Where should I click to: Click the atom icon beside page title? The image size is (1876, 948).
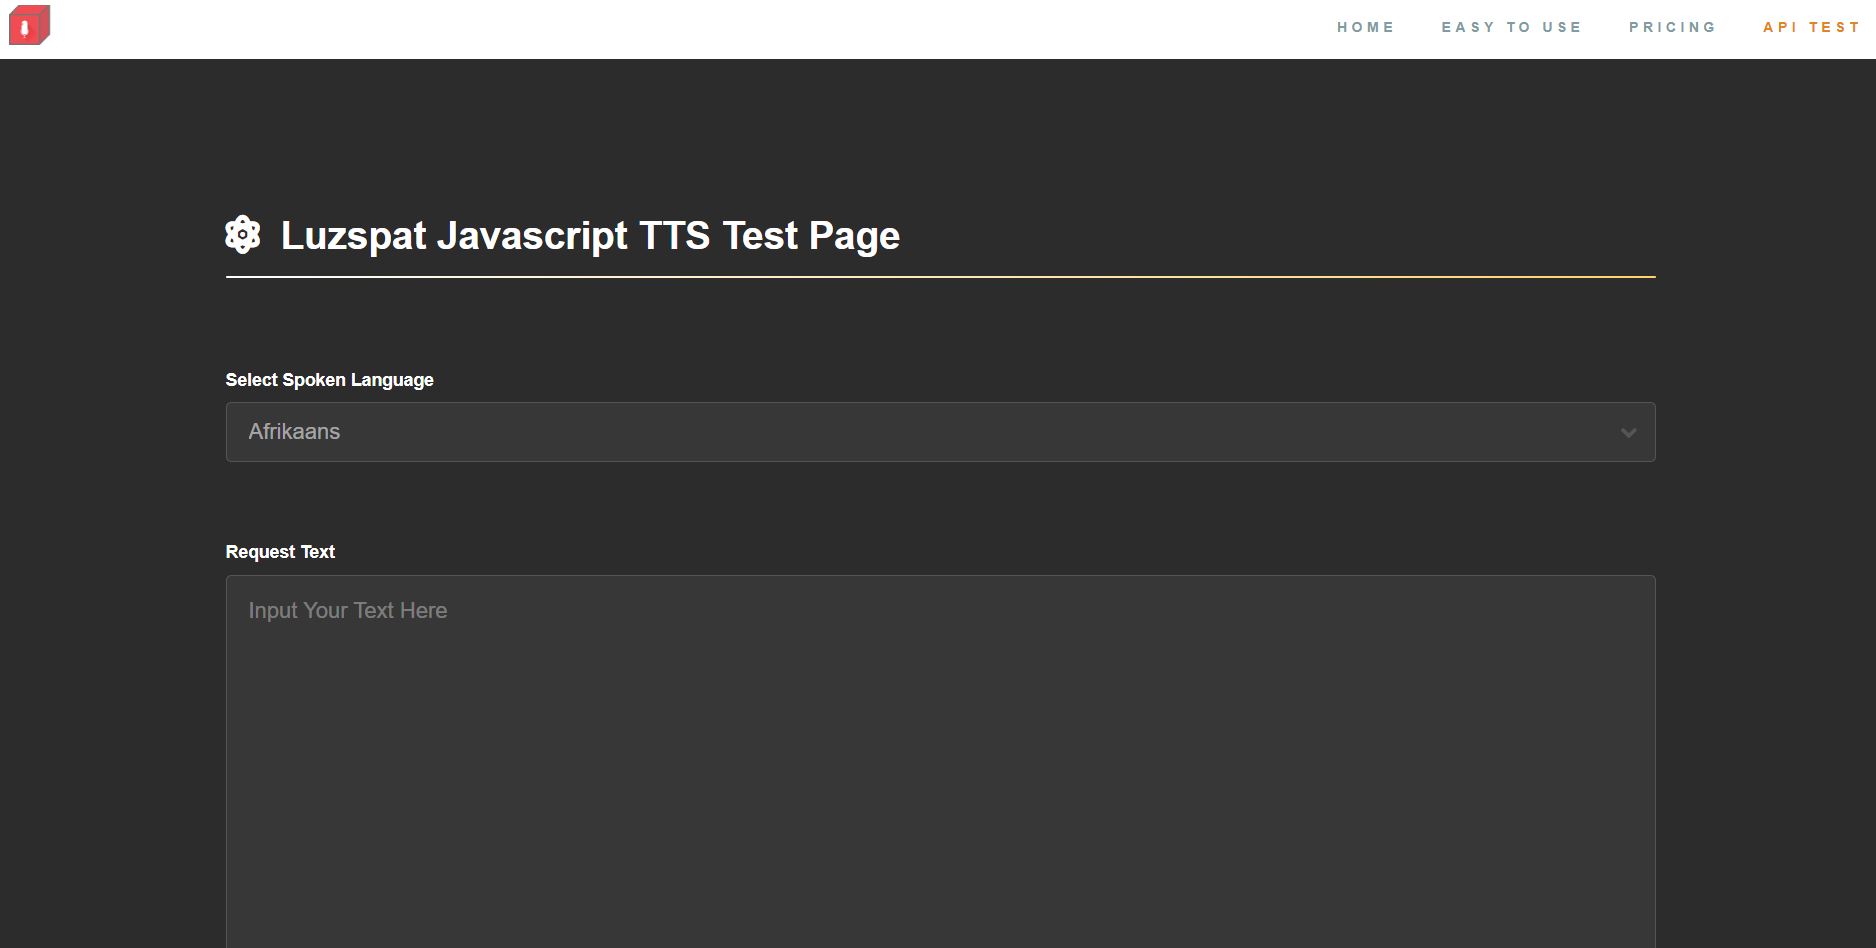tap(242, 235)
